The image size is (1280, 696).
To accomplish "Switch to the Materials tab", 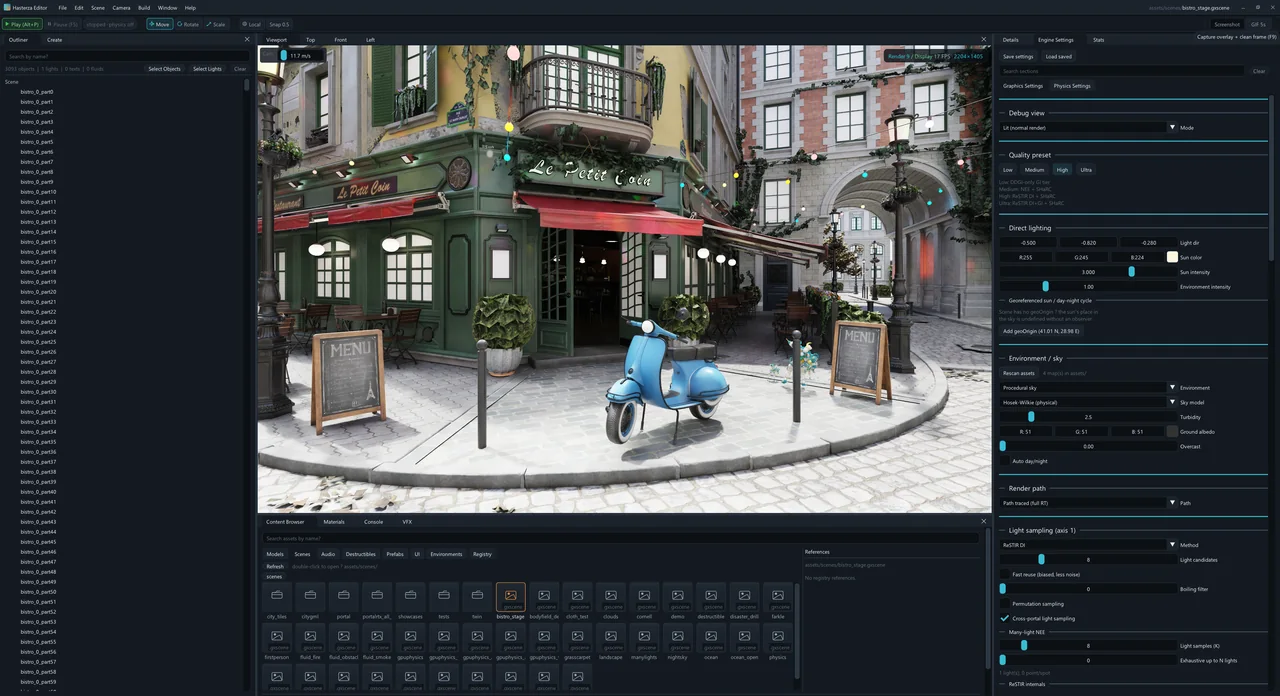I will (334, 522).
